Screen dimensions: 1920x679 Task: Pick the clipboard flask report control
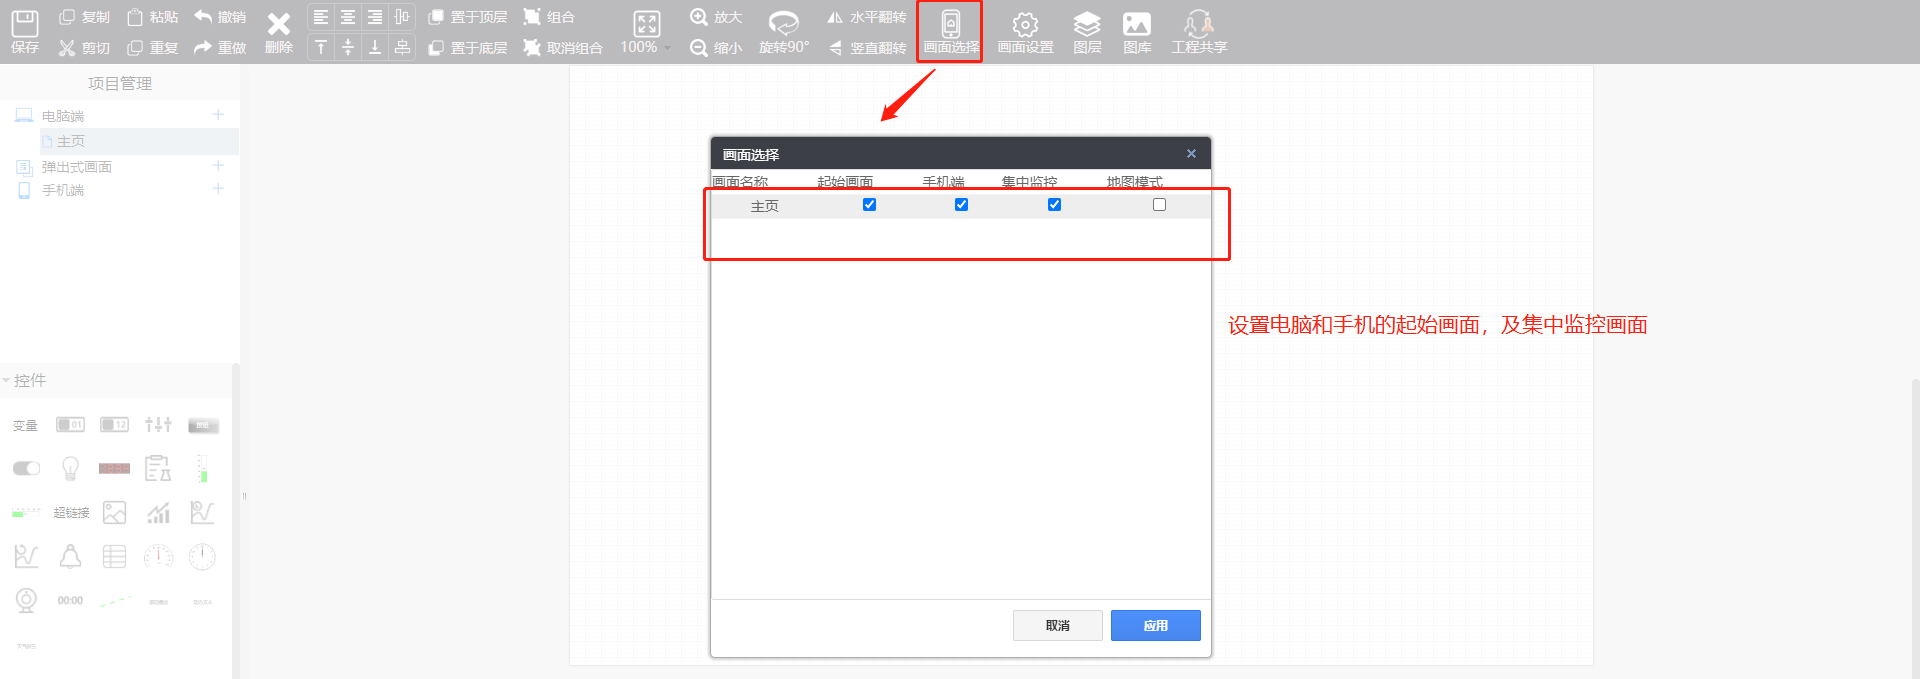[x=158, y=468]
